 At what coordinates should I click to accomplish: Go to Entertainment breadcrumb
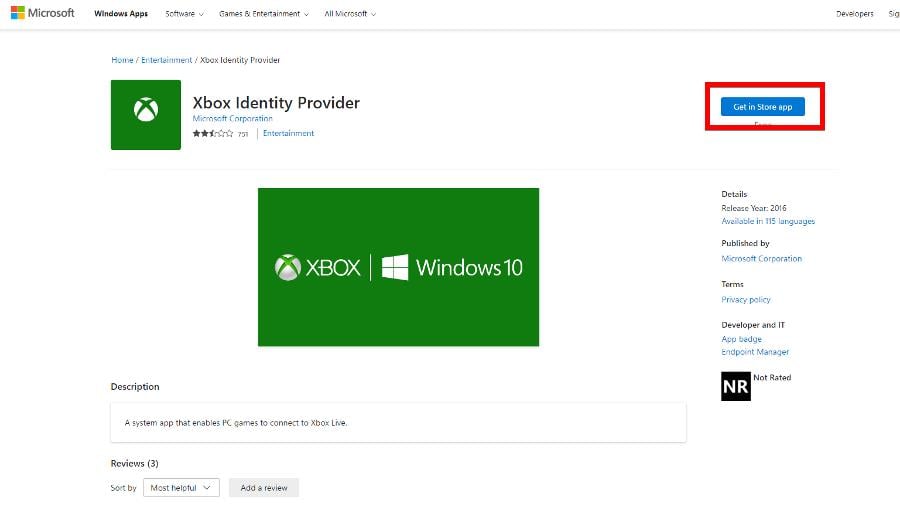point(166,60)
